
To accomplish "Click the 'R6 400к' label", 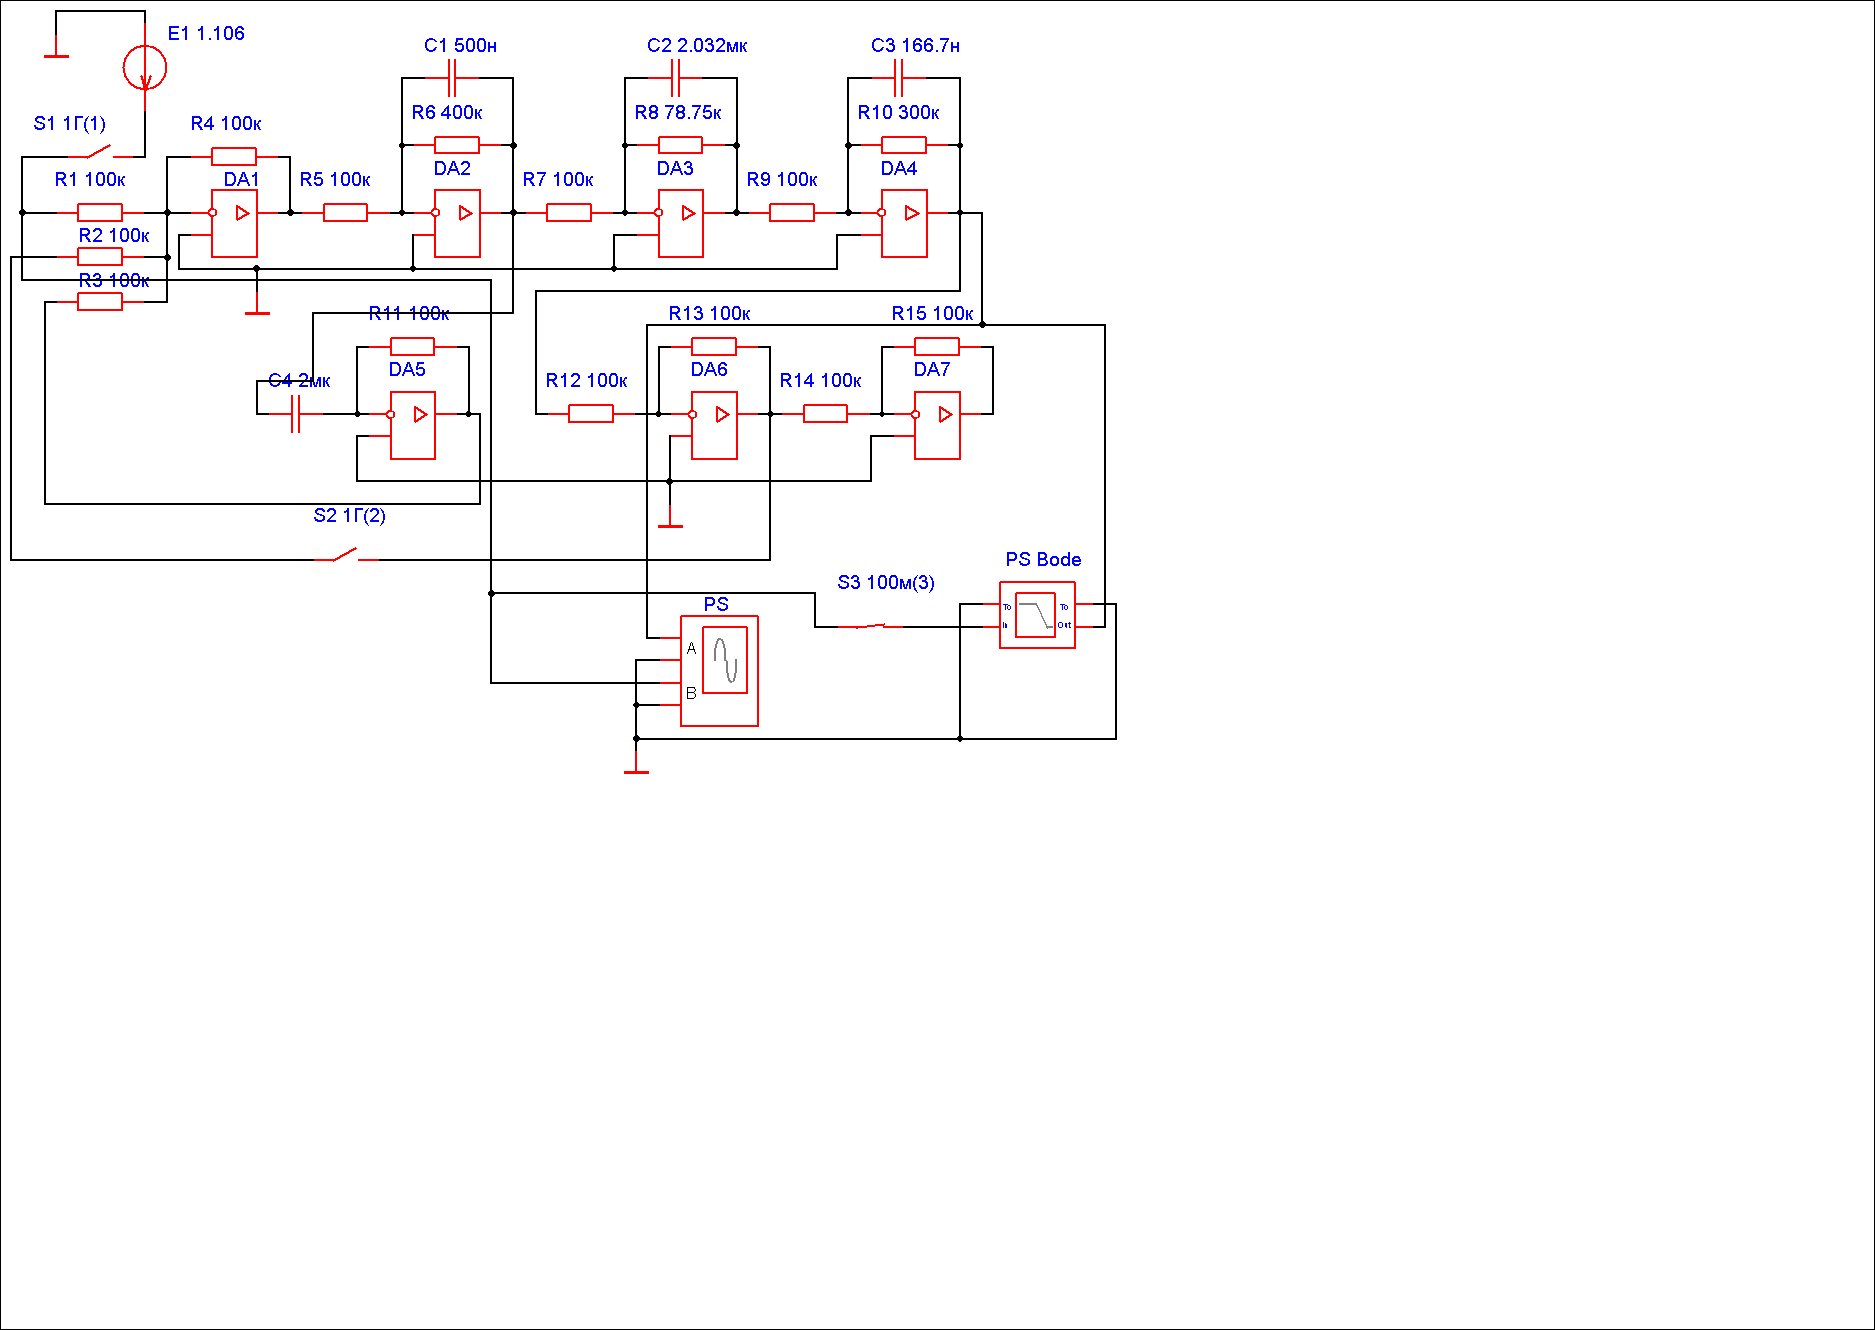I will (x=447, y=112).
